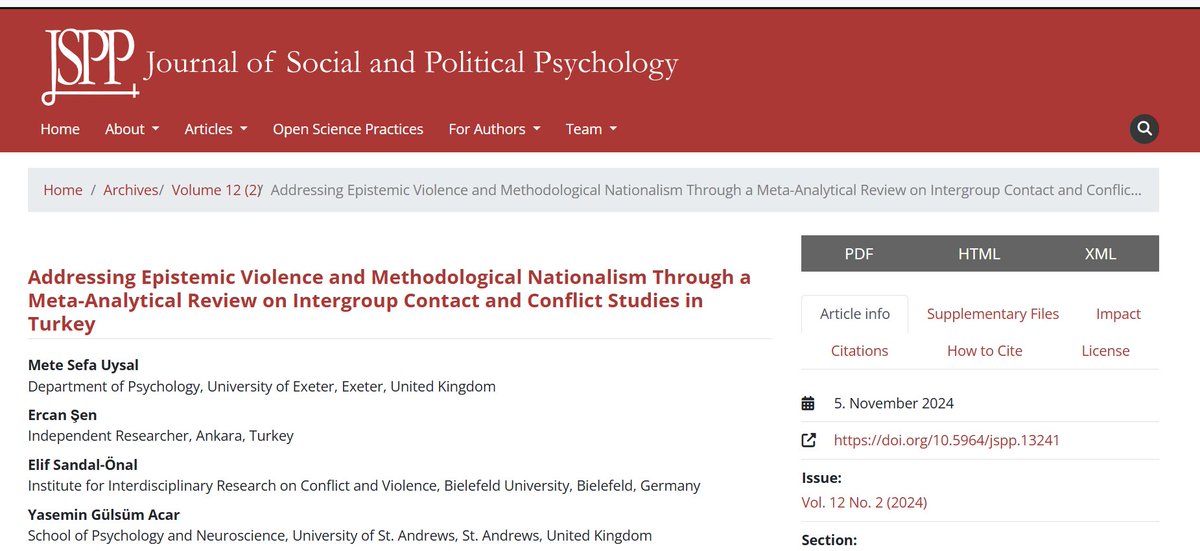Viewport: 1200px width, 551px height.
Task: Select the Article info tab
Action: pos(855,314)
